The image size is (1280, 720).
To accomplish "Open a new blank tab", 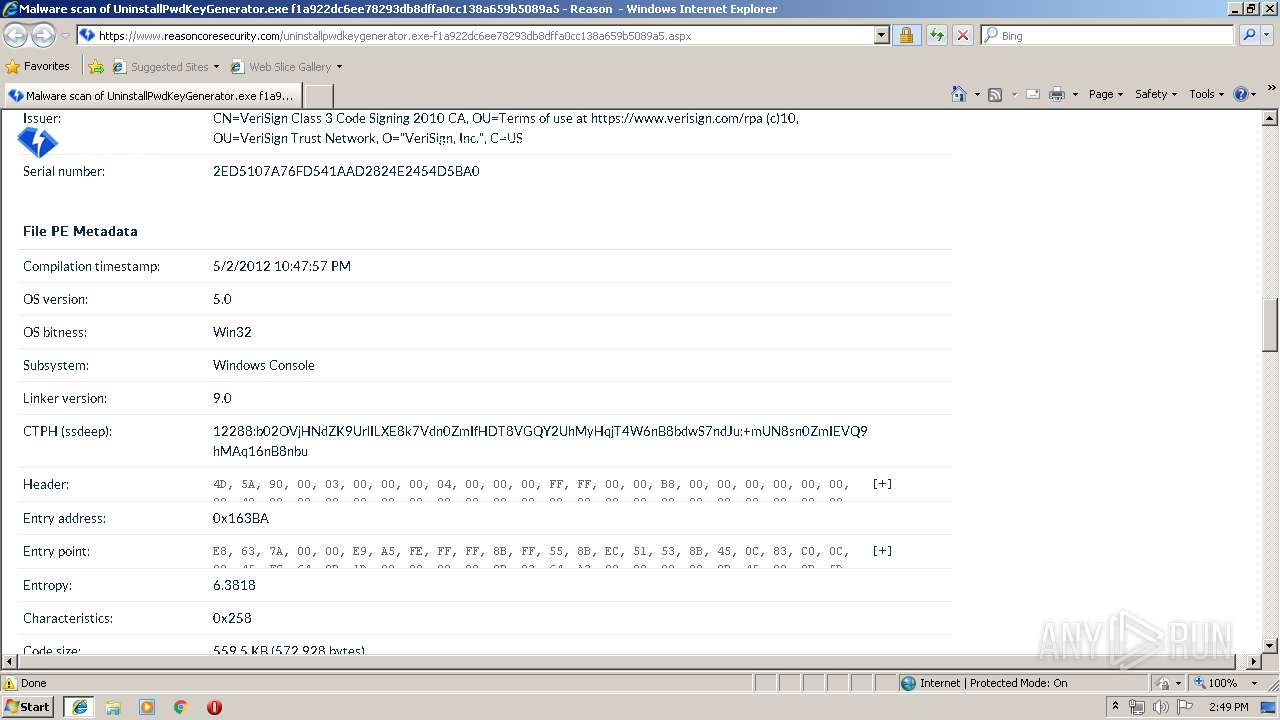I will pyautogui.click(x=318, y=96).
